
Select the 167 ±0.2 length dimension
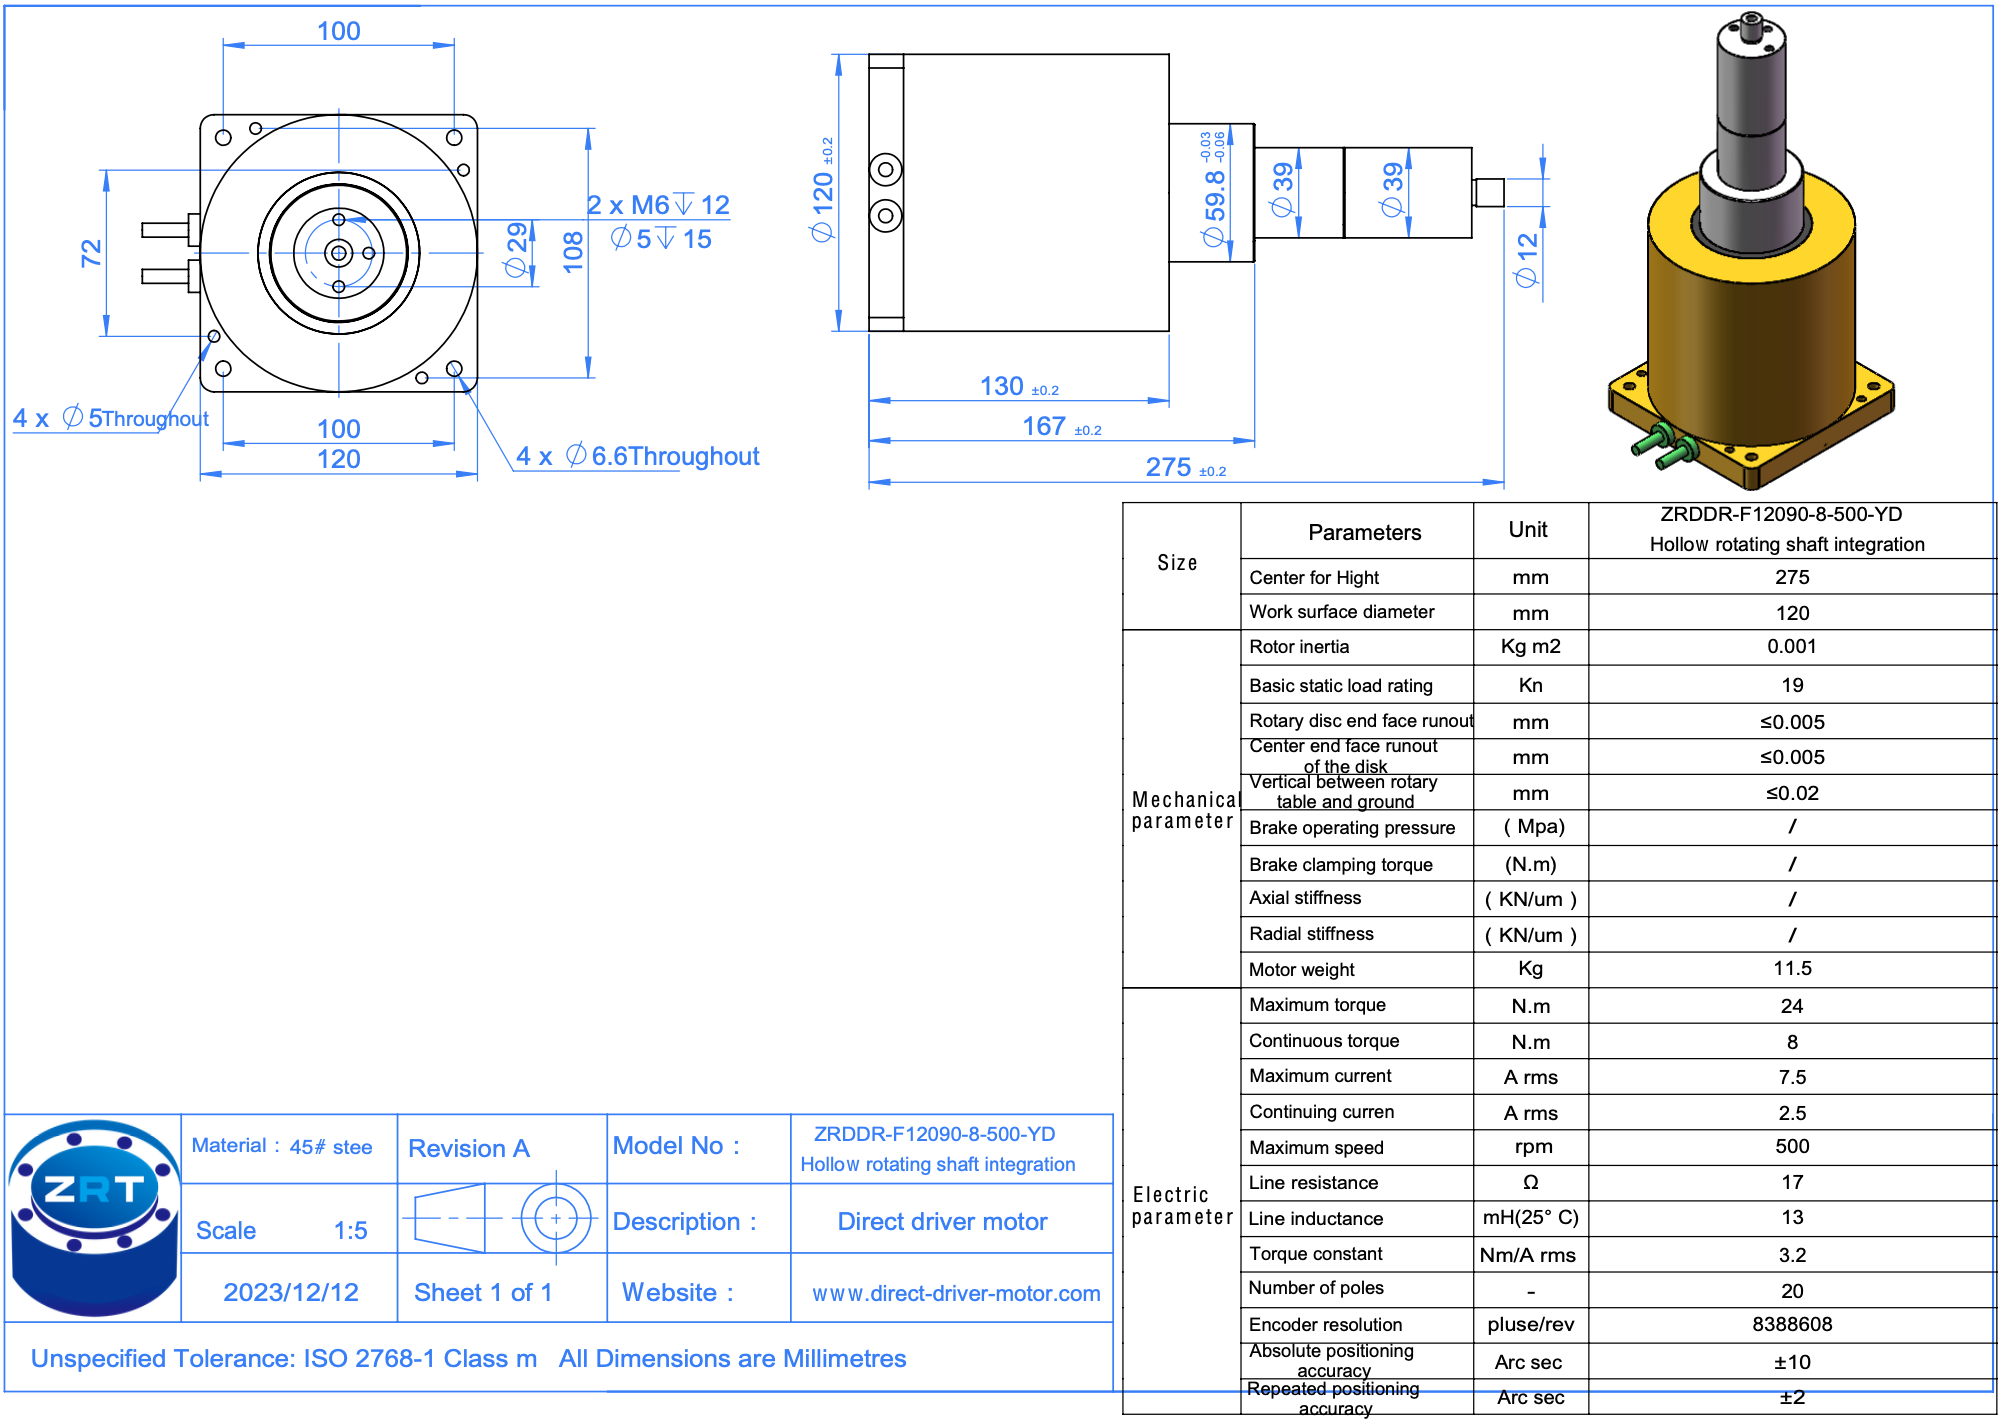click(x=1062, y=426)
